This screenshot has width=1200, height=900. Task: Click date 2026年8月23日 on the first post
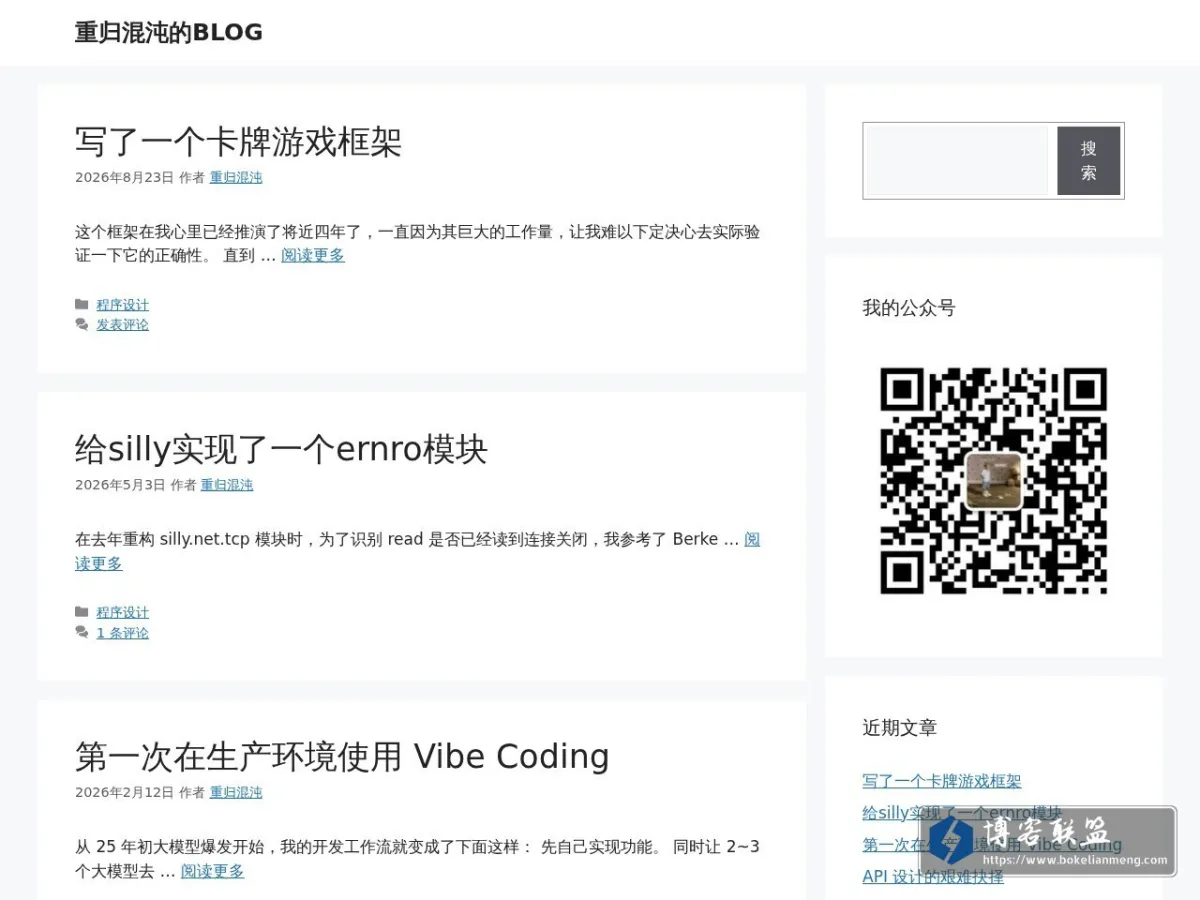(124, 177)
